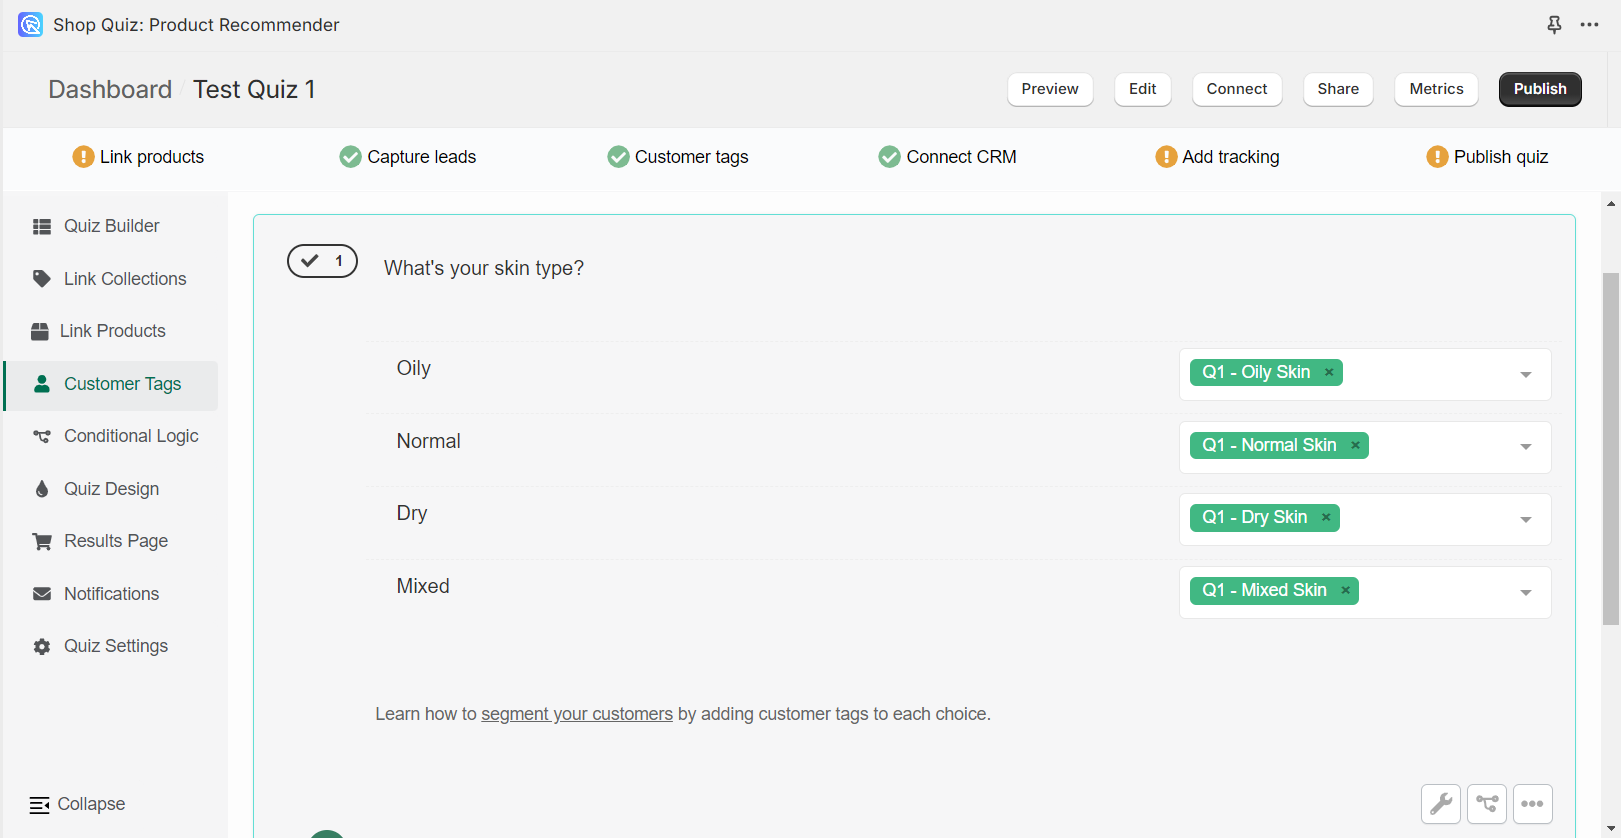Image resolution: width=1621 pixels, height=838 pixels.
Task: Click the Link Collections tag icon
Action: [42, 279]
